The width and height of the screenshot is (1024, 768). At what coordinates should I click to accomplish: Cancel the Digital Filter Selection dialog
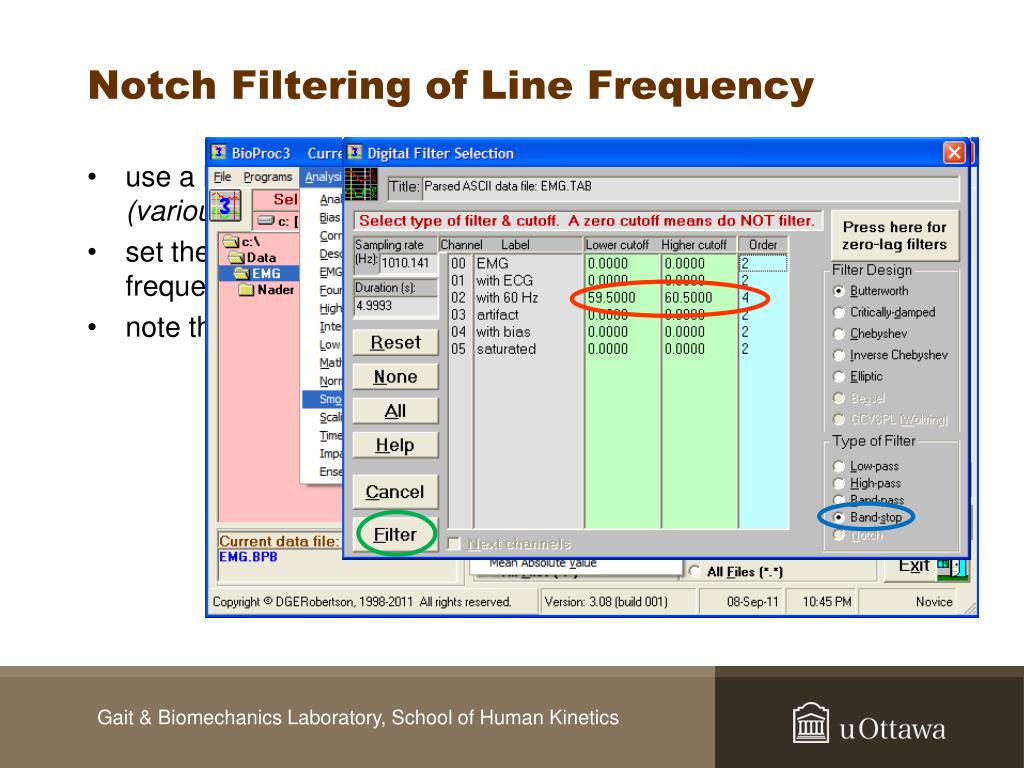coord(395,492)
